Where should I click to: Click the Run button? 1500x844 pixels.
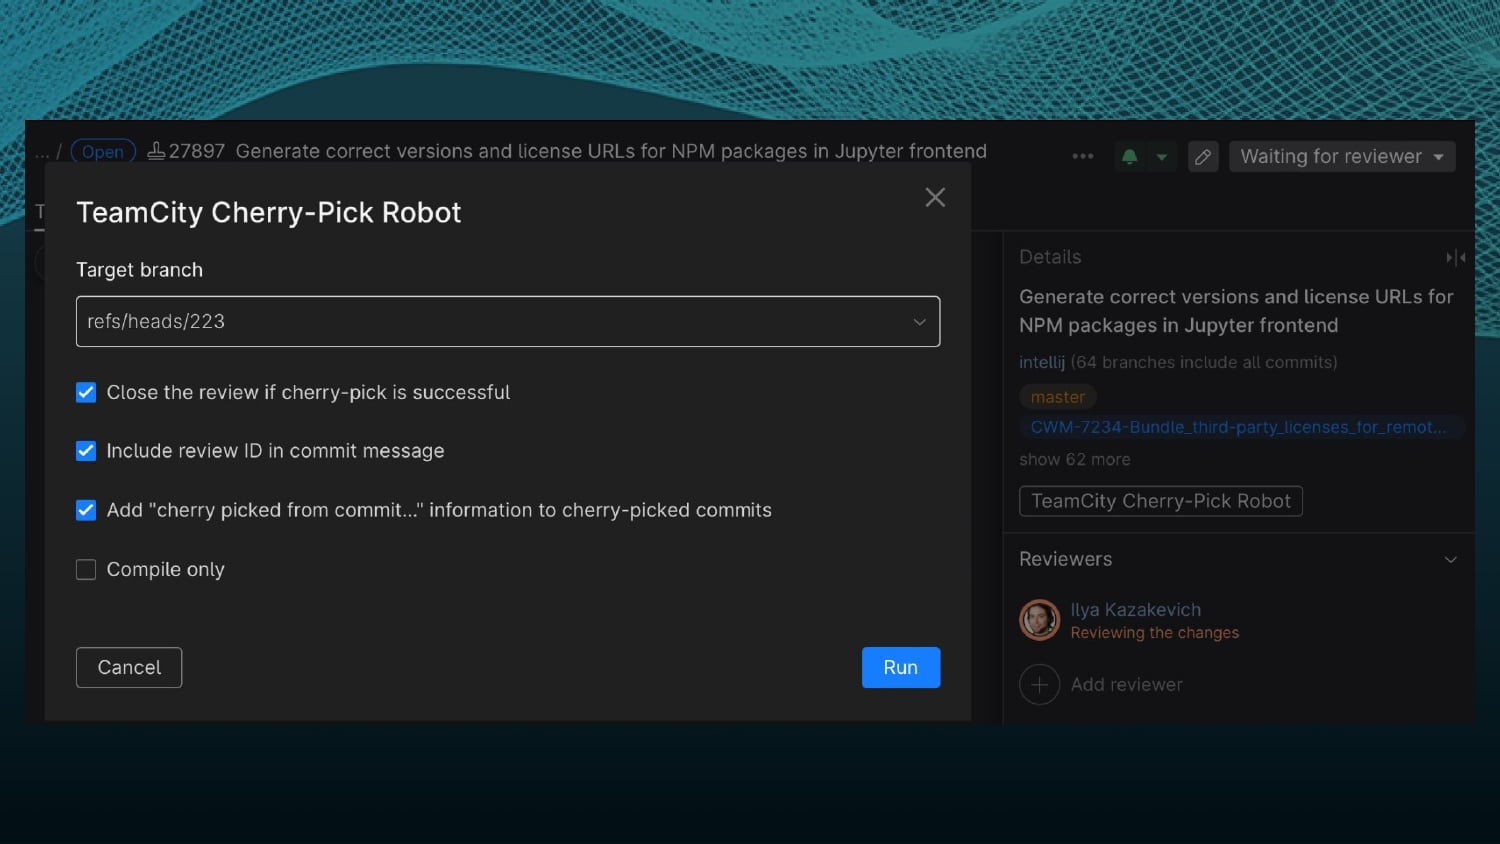tap(900, 667)
